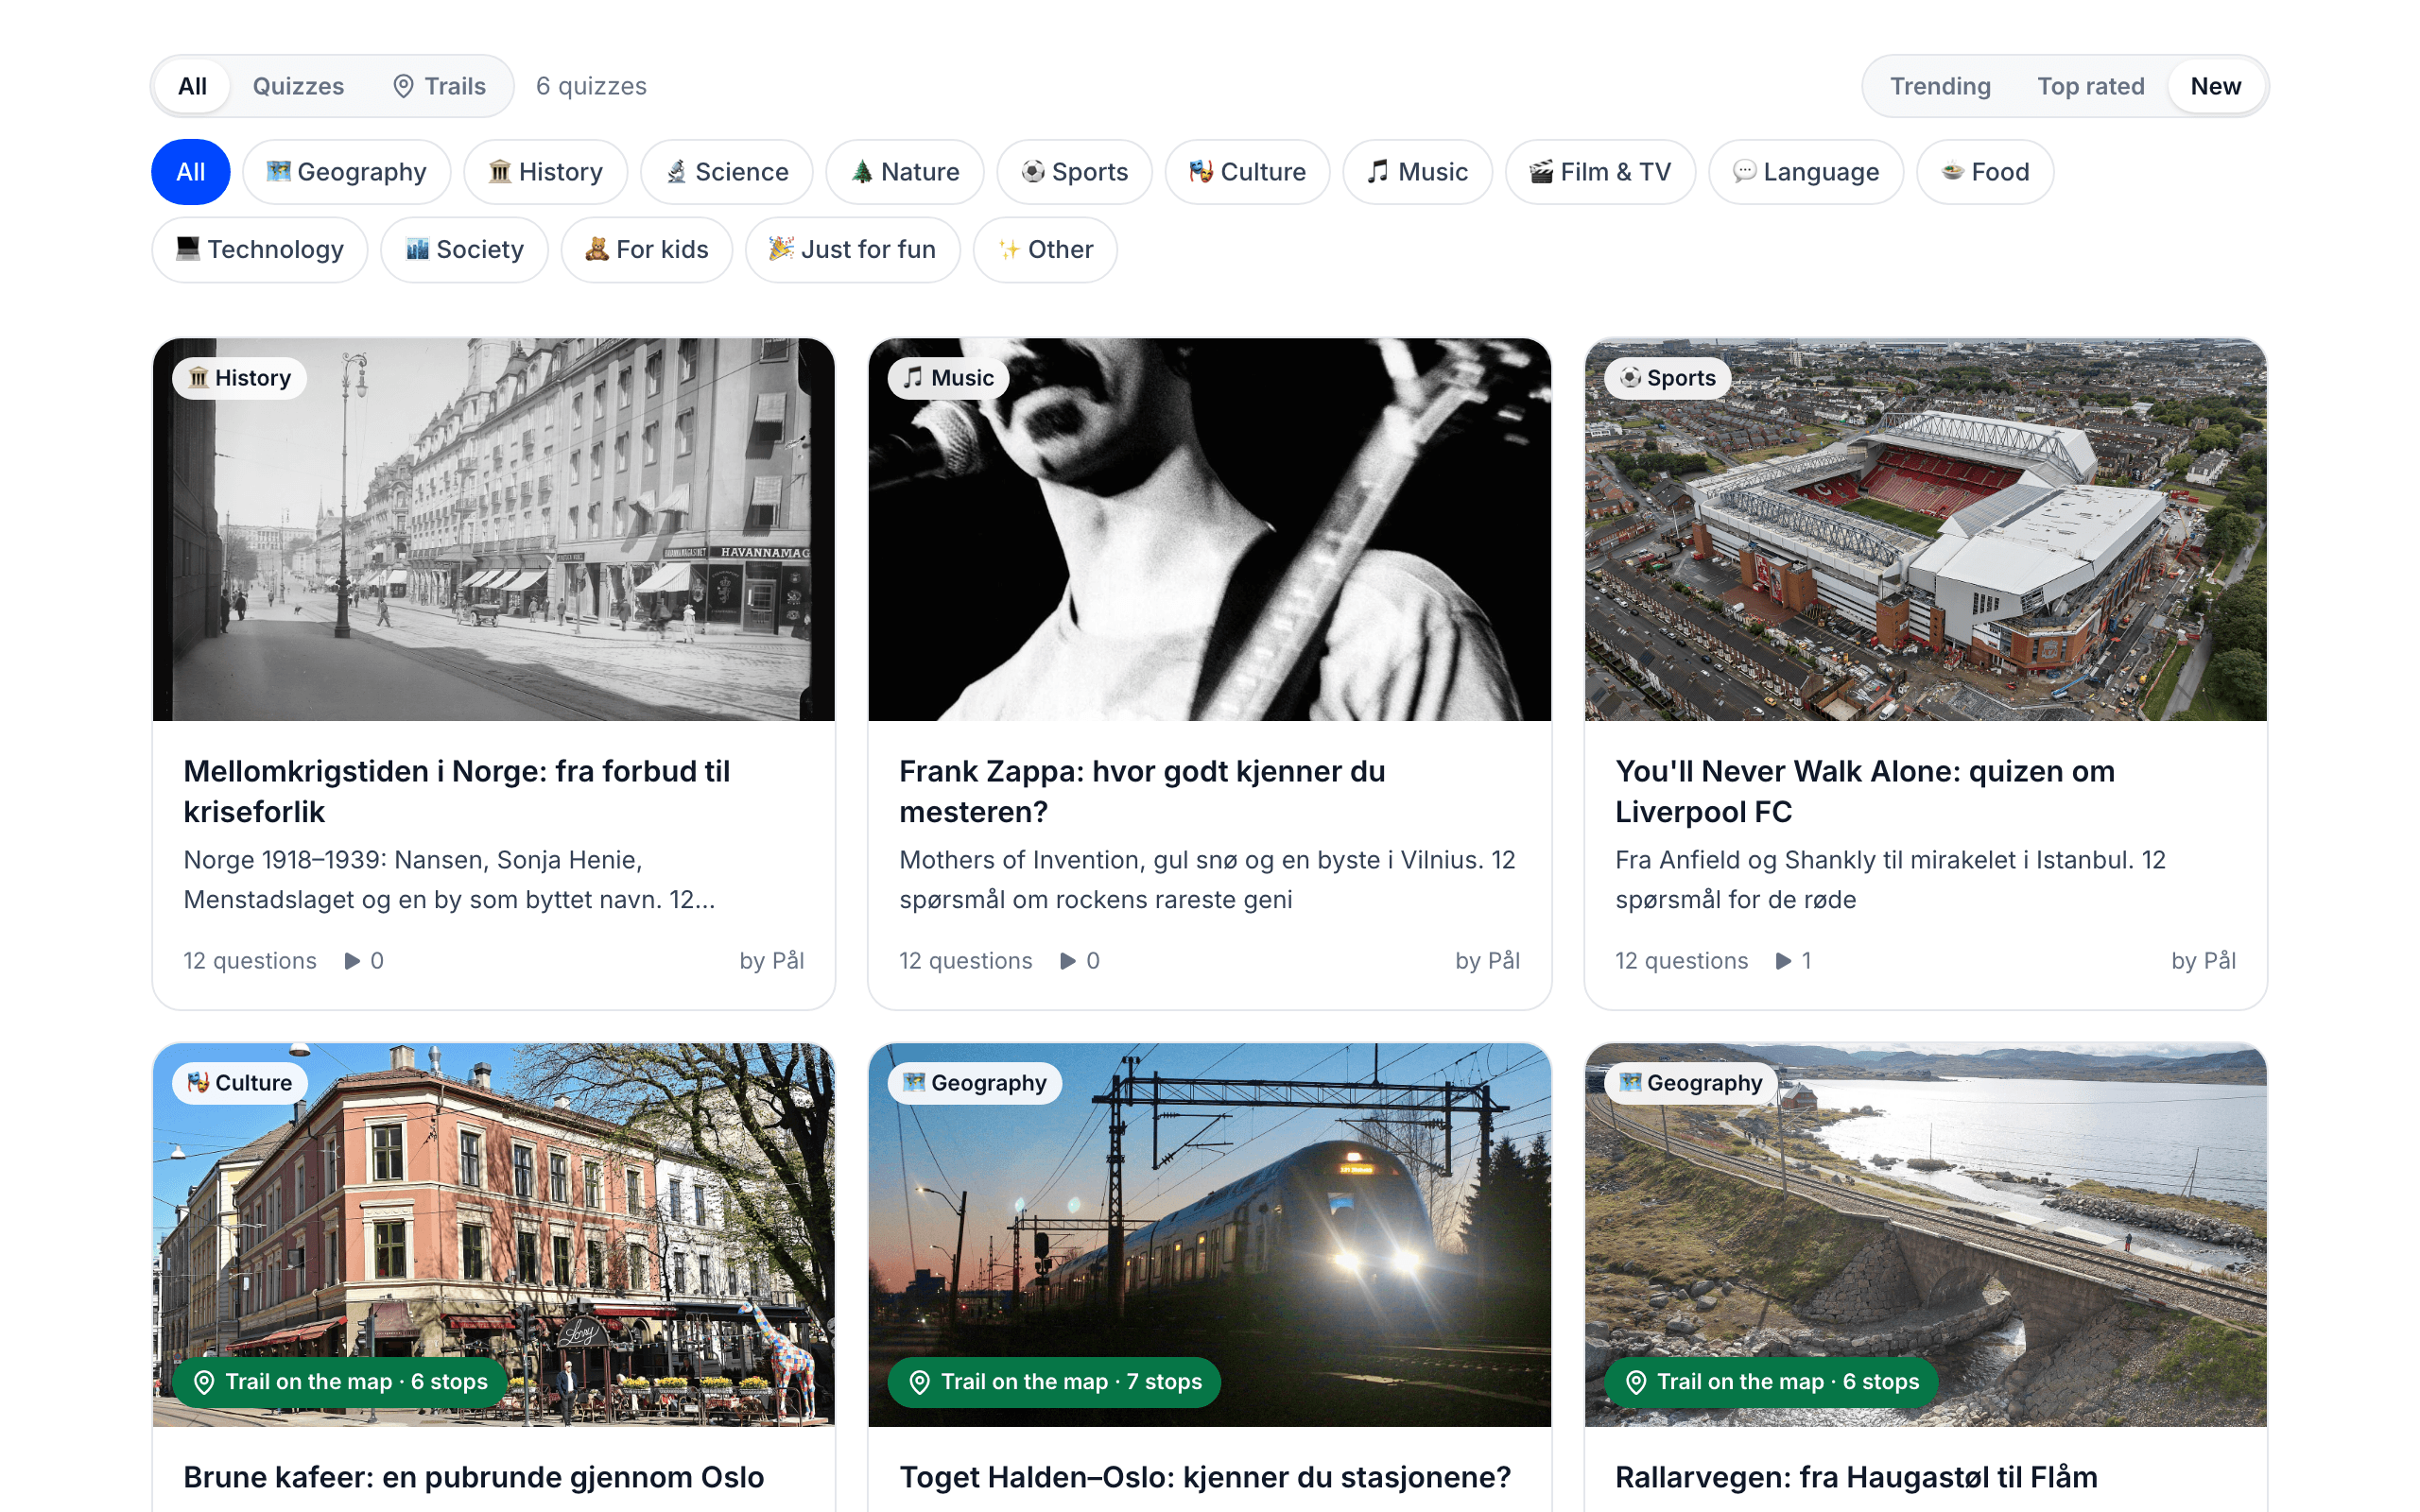Filter by Music category chip
The image size is (2420, 1512).
[1418, 172]
